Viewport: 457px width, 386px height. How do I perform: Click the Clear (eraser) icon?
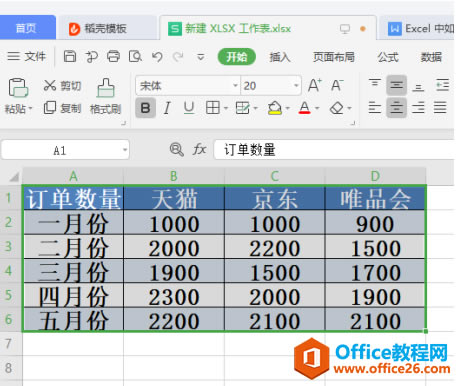[x=337, y=108]
